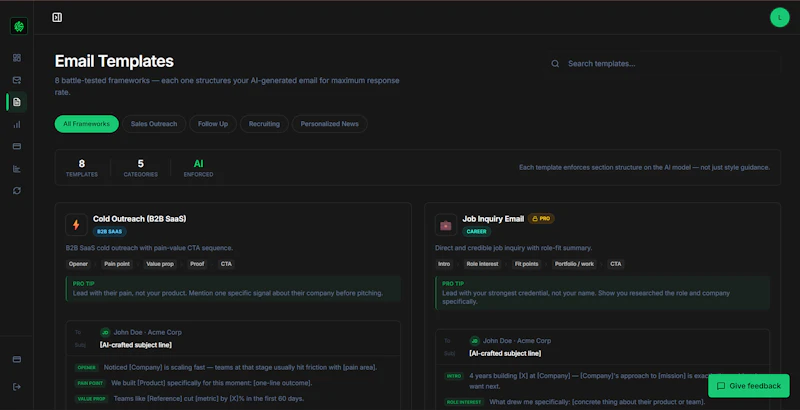Click the Fit points chip

tap(526, 264)
